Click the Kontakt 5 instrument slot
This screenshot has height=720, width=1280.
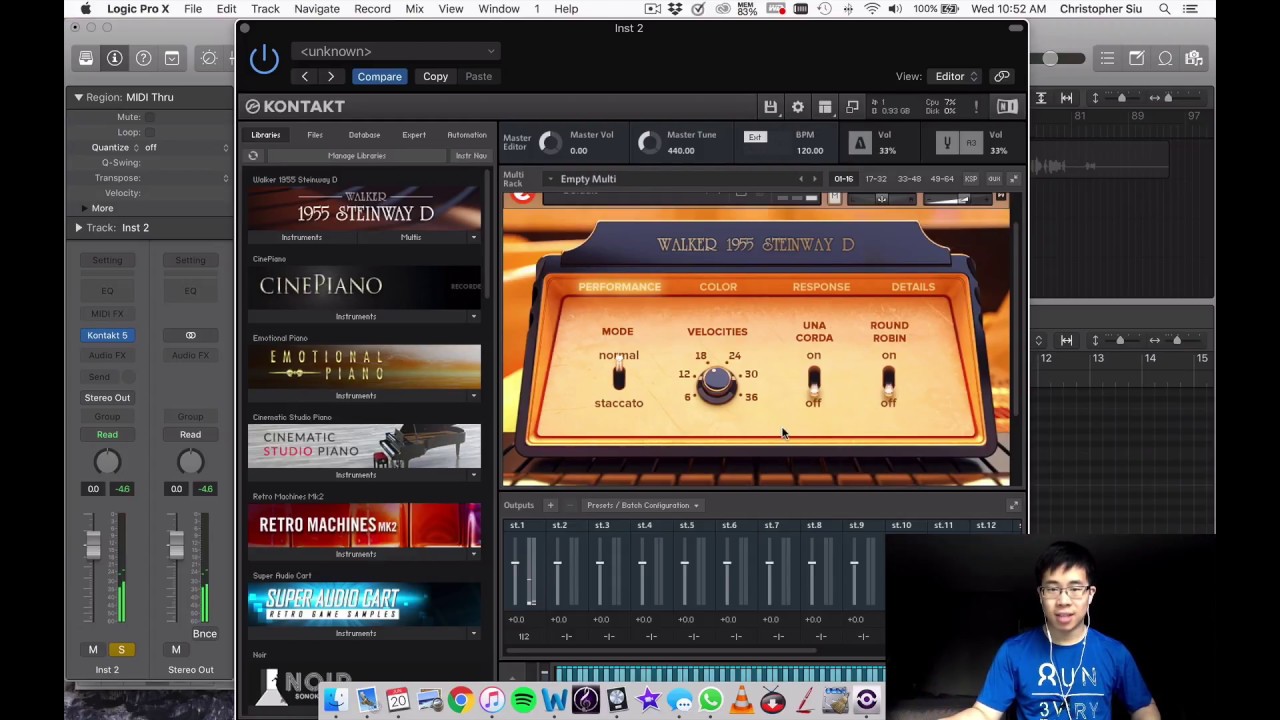point(107,335)
